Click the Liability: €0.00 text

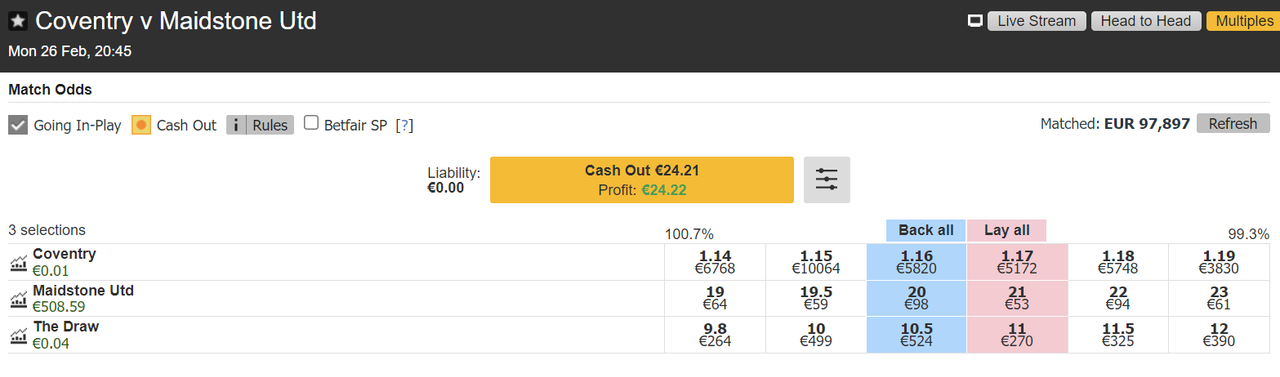(454, 180)
